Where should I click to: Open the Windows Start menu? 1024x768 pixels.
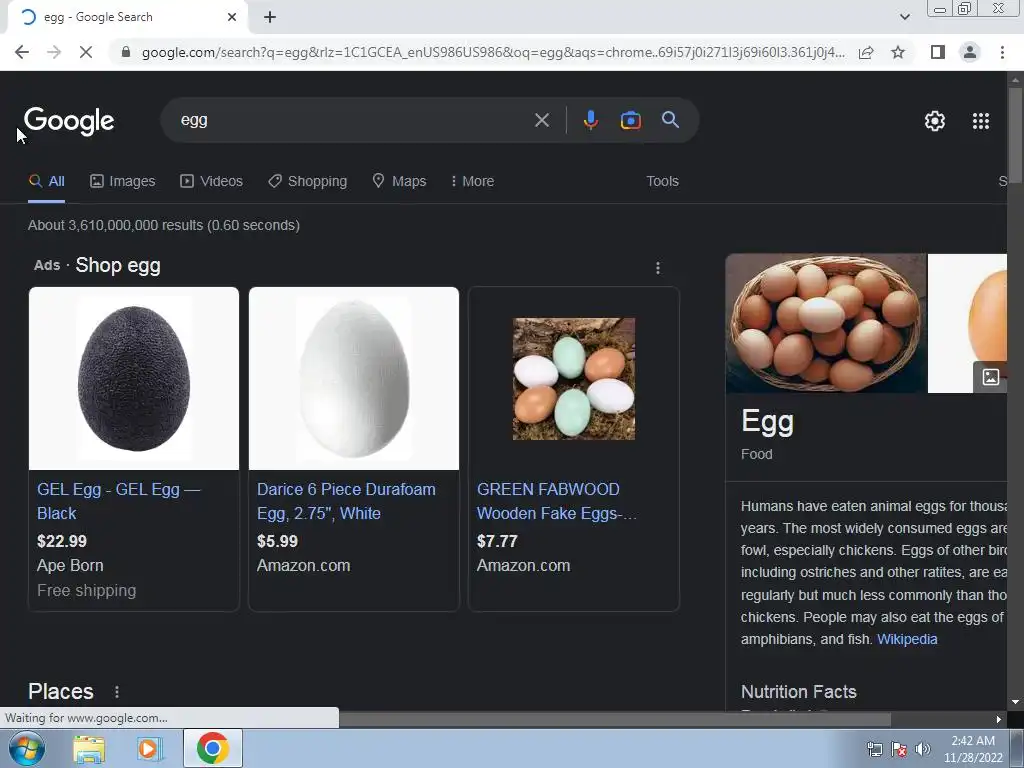[26, 748]
